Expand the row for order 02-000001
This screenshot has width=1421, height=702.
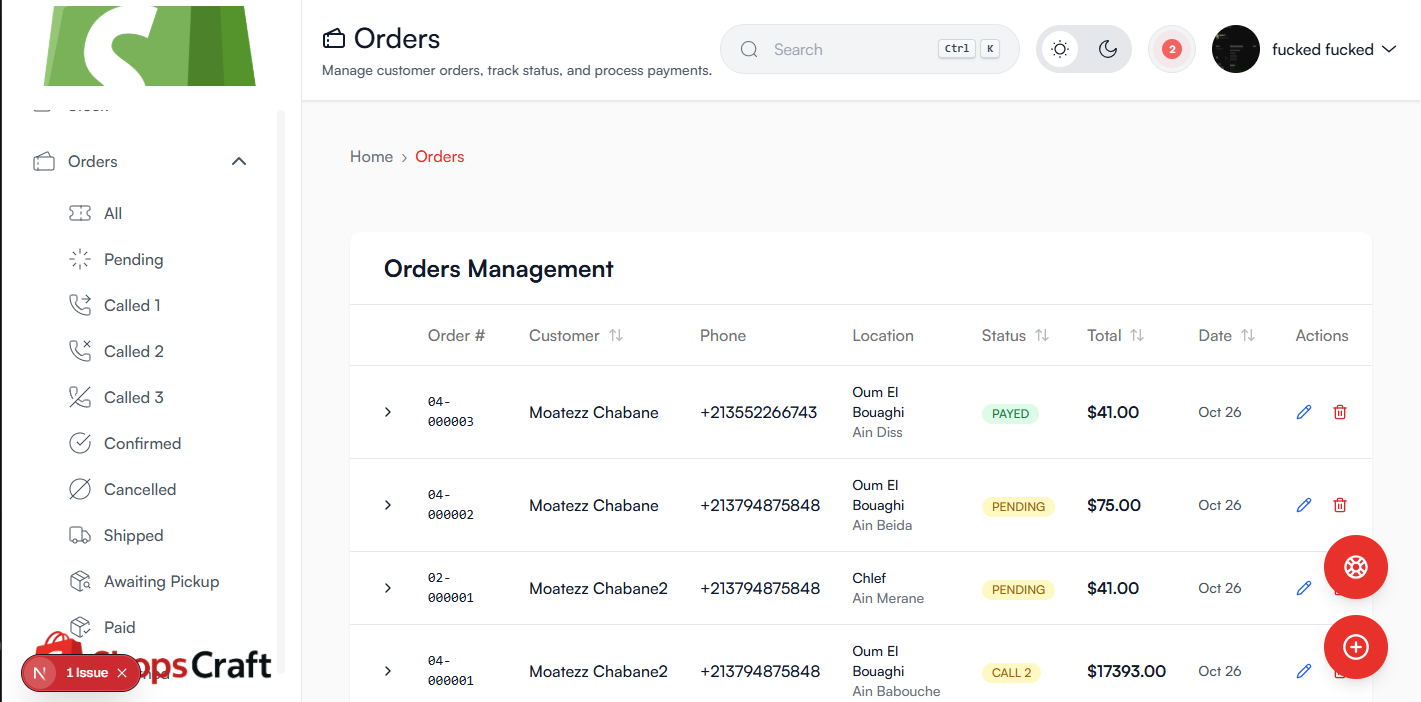(x=388, y=588)
